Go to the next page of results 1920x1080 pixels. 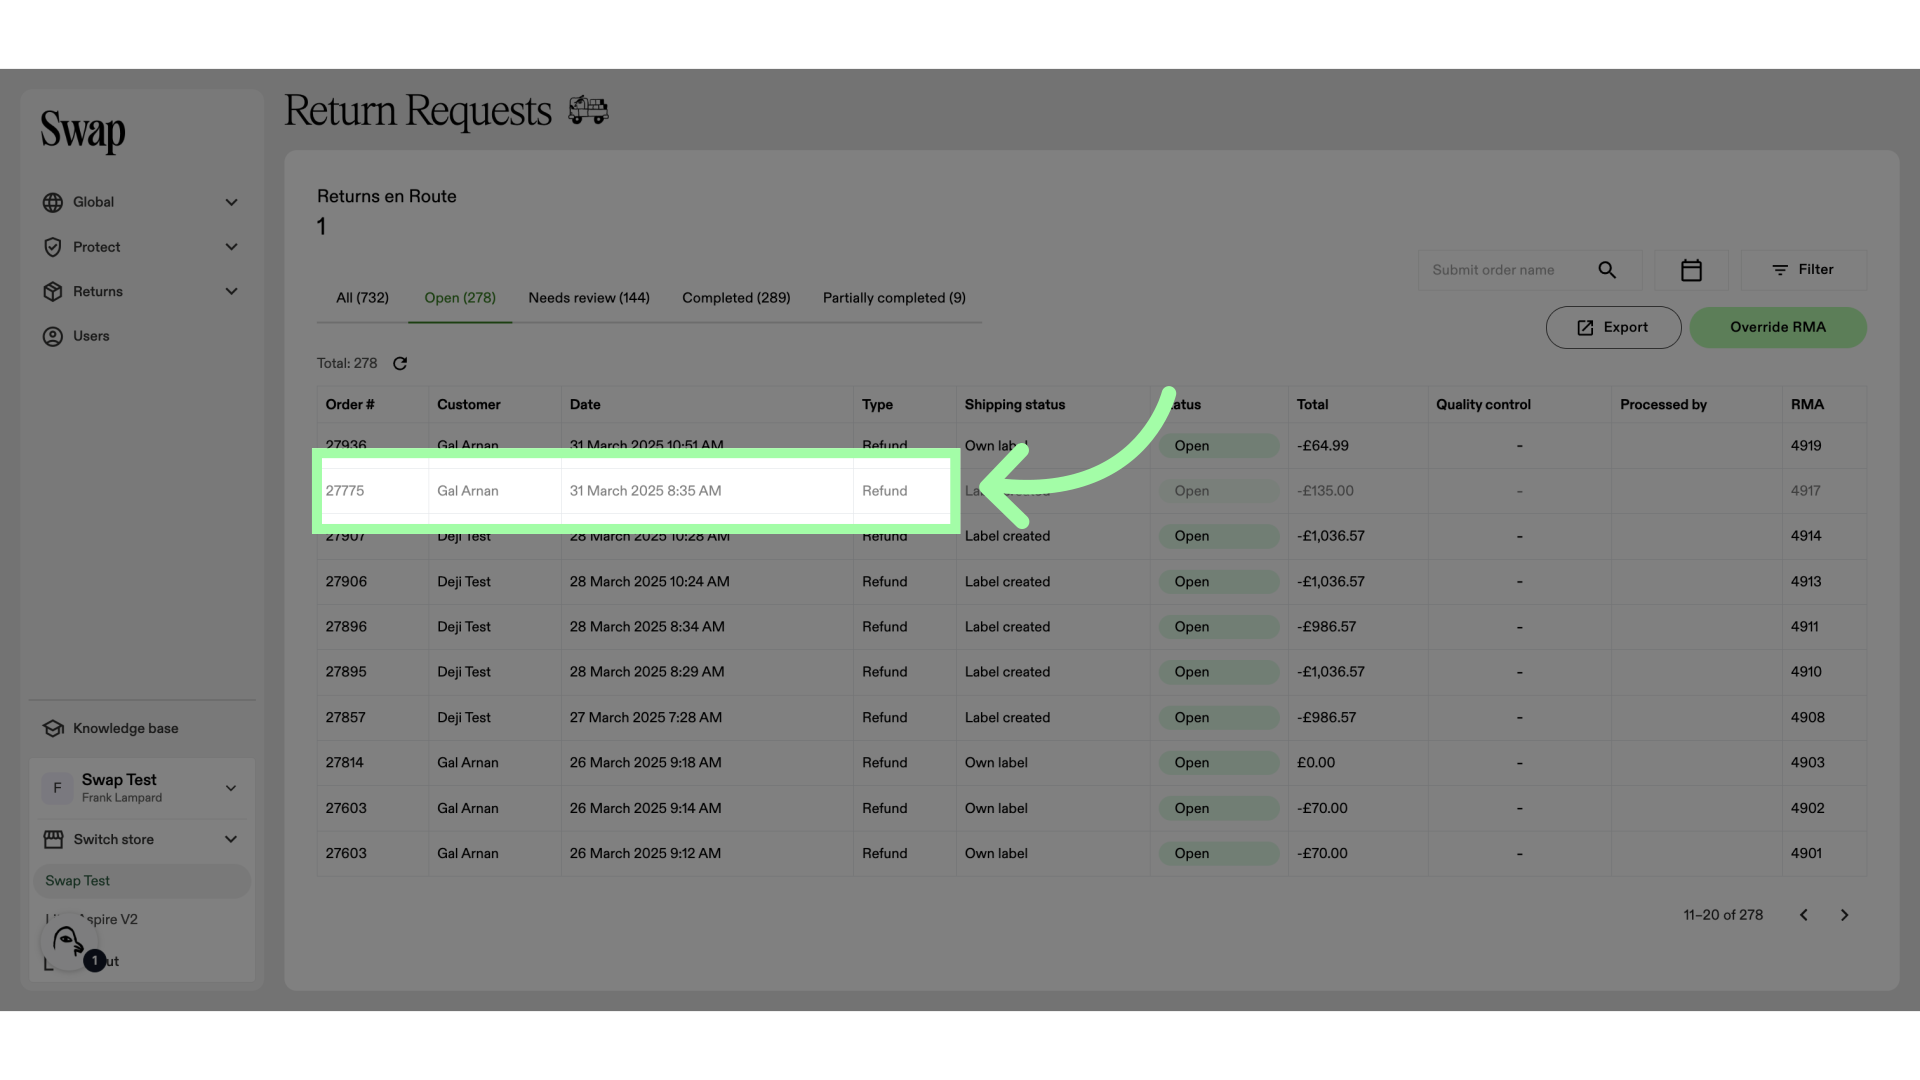pyautogui.click(x=1845, y=915)
